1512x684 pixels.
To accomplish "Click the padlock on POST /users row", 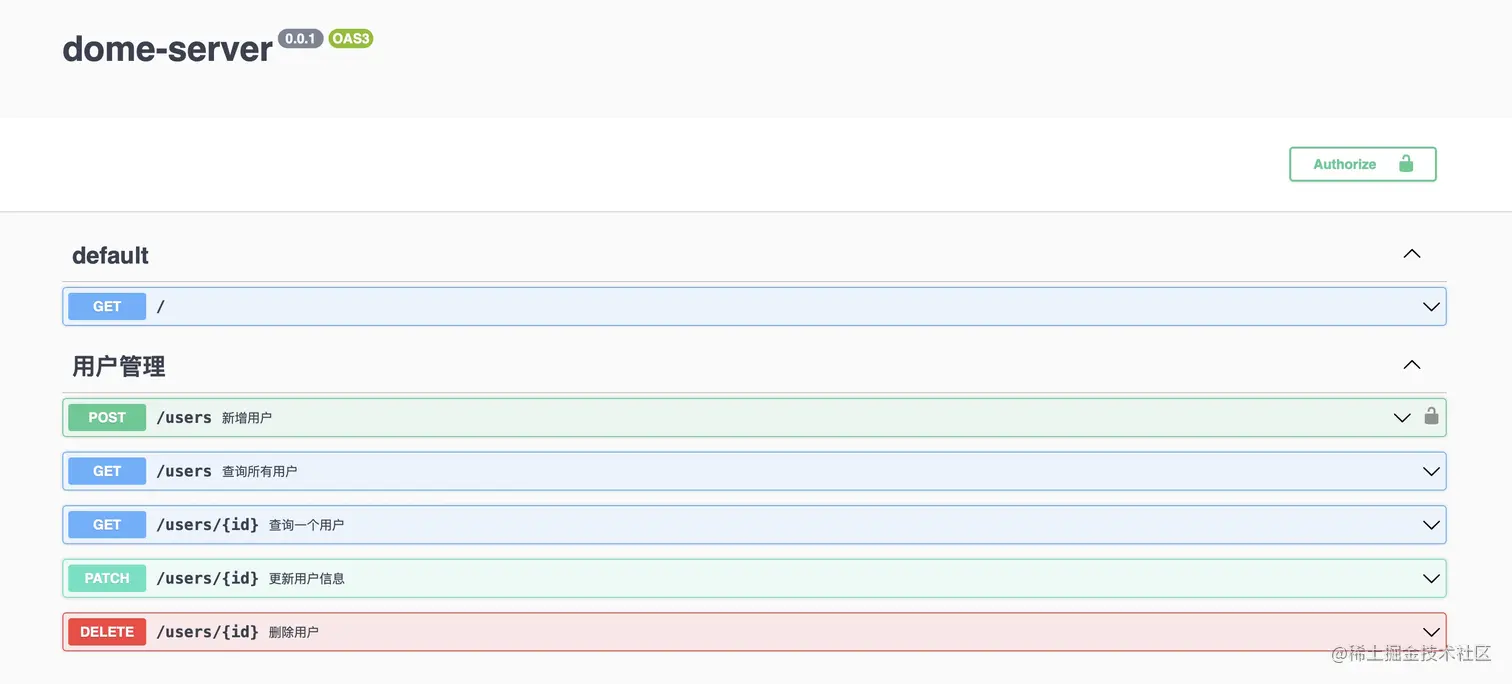I will [x=1431, y=416].
